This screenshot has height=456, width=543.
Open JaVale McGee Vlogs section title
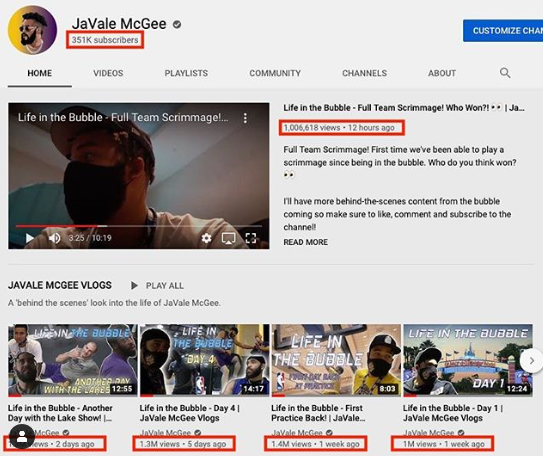pos(60,285)
